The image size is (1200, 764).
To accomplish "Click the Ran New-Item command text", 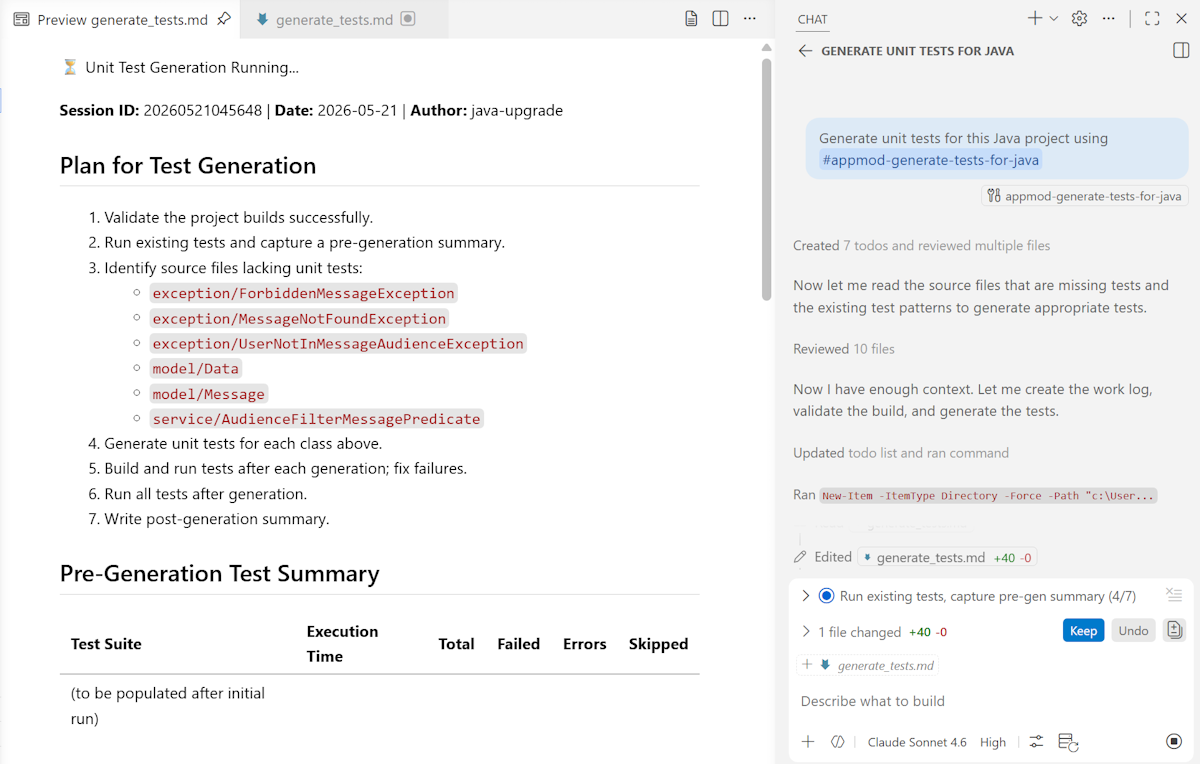I will [988, 495].
